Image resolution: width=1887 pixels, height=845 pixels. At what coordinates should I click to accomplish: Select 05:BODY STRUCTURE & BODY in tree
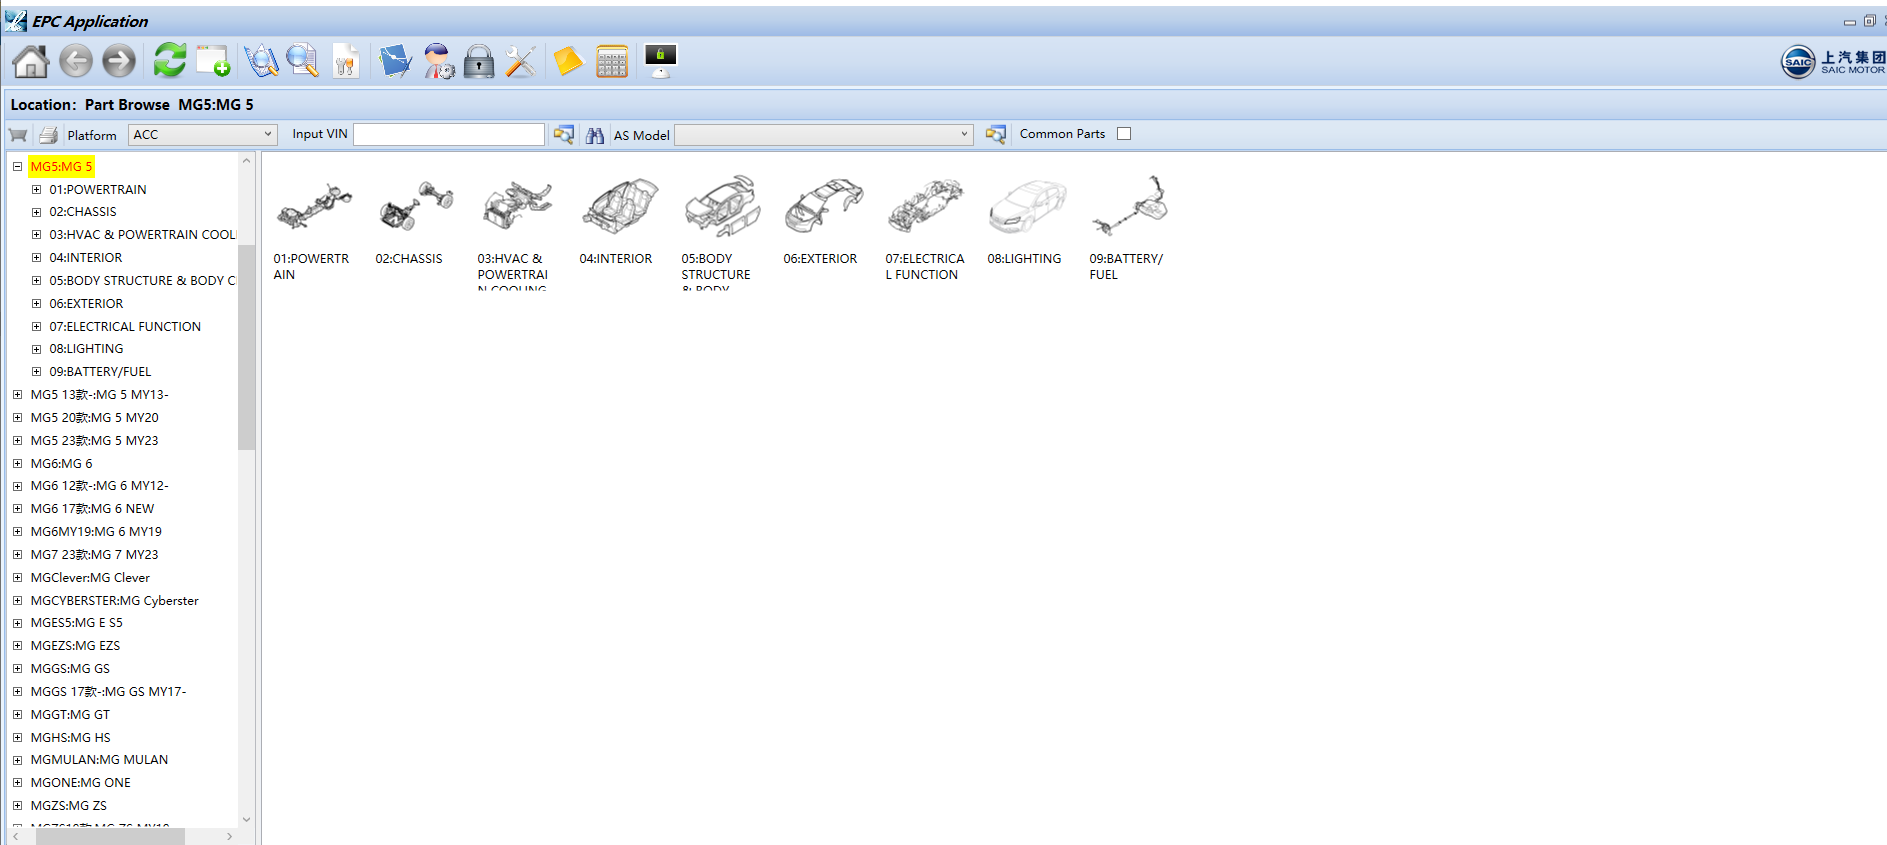[x=142, y=281]
